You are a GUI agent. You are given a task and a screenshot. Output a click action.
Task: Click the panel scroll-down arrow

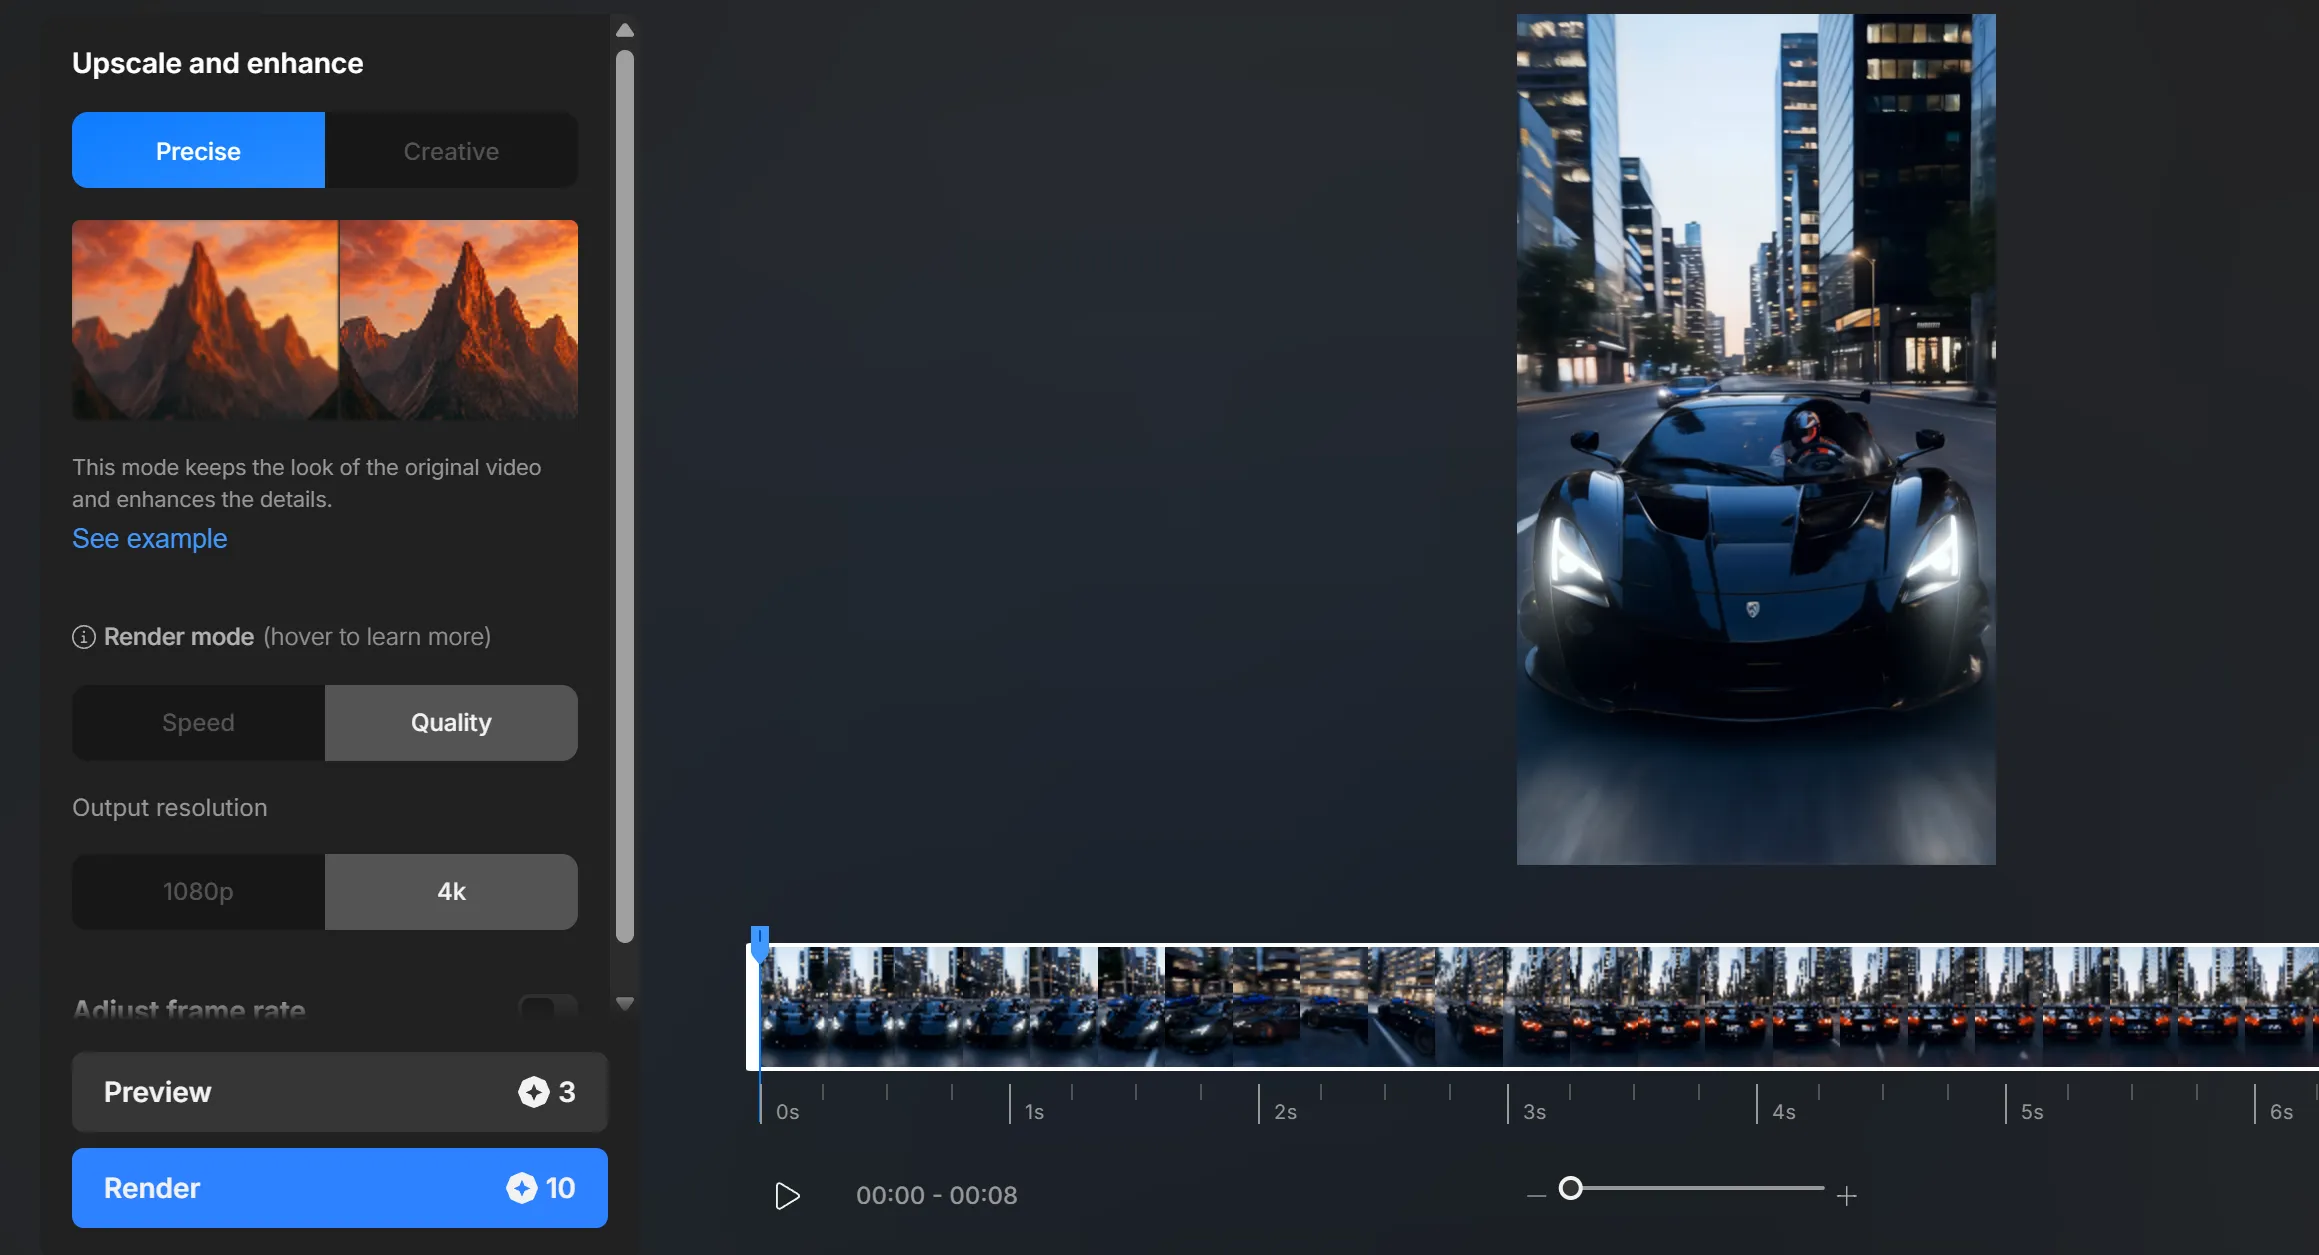pos(625,1003)
